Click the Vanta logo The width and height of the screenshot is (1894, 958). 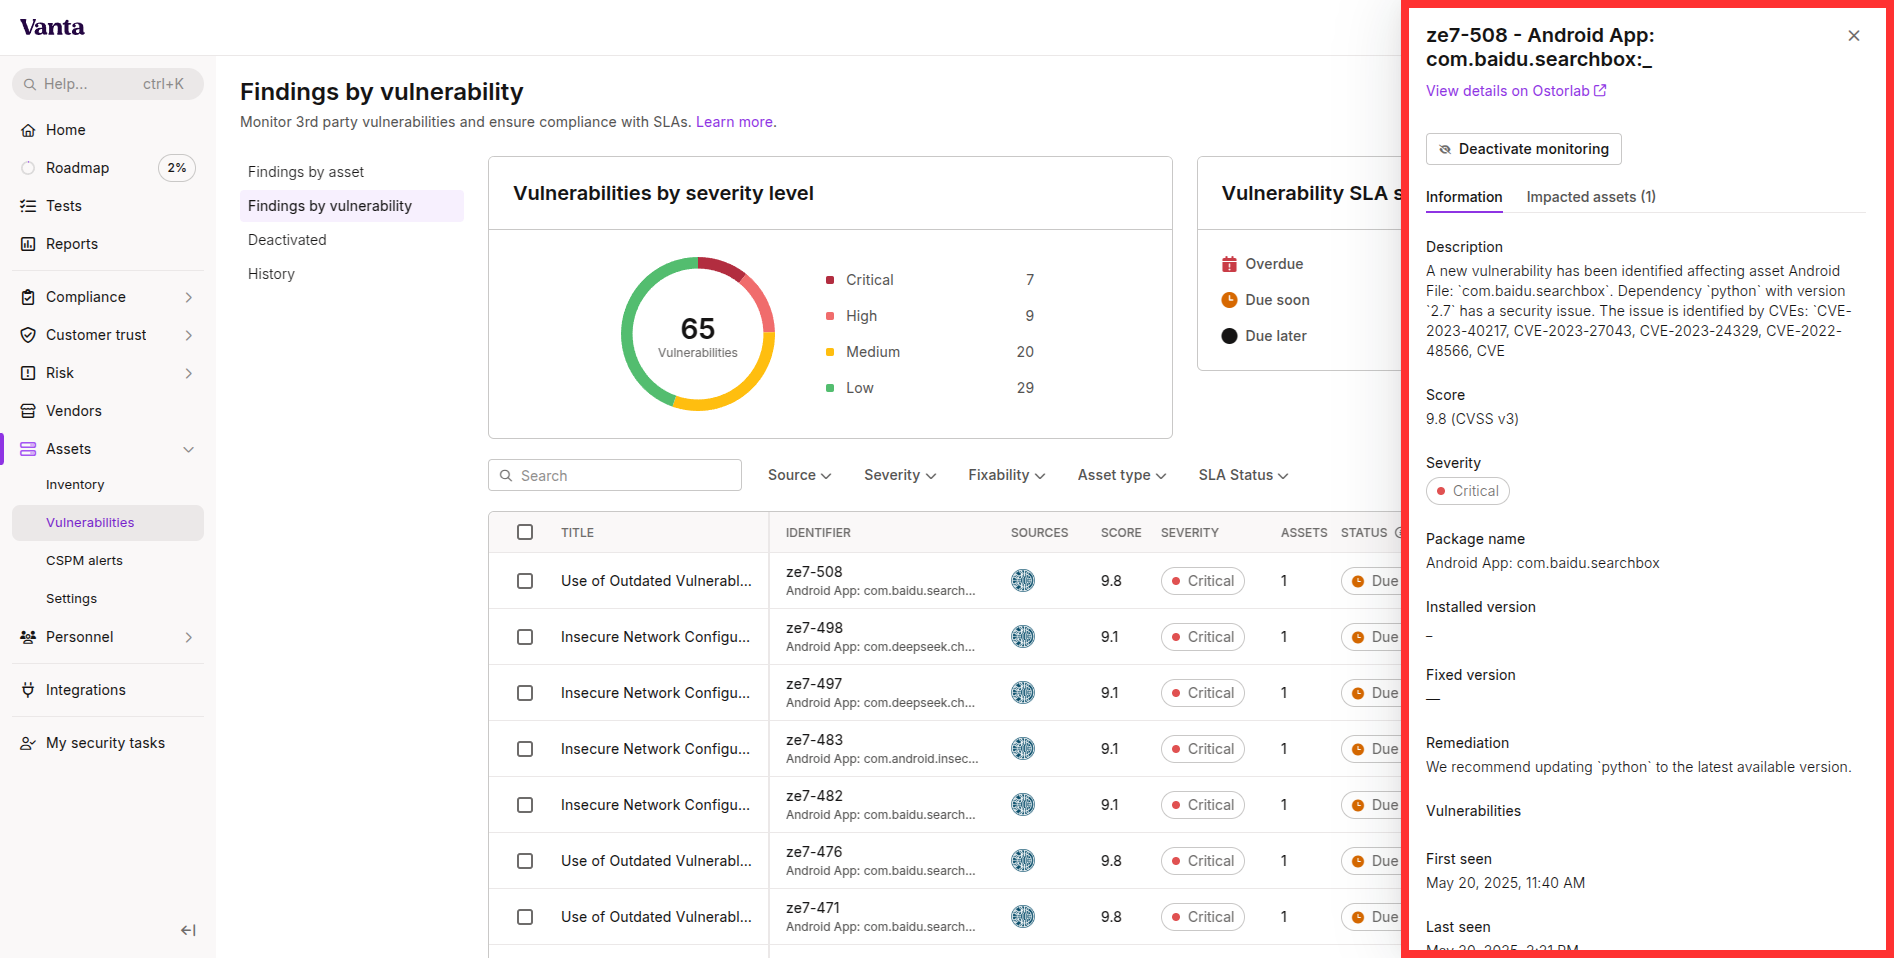[x=52, y=27]
